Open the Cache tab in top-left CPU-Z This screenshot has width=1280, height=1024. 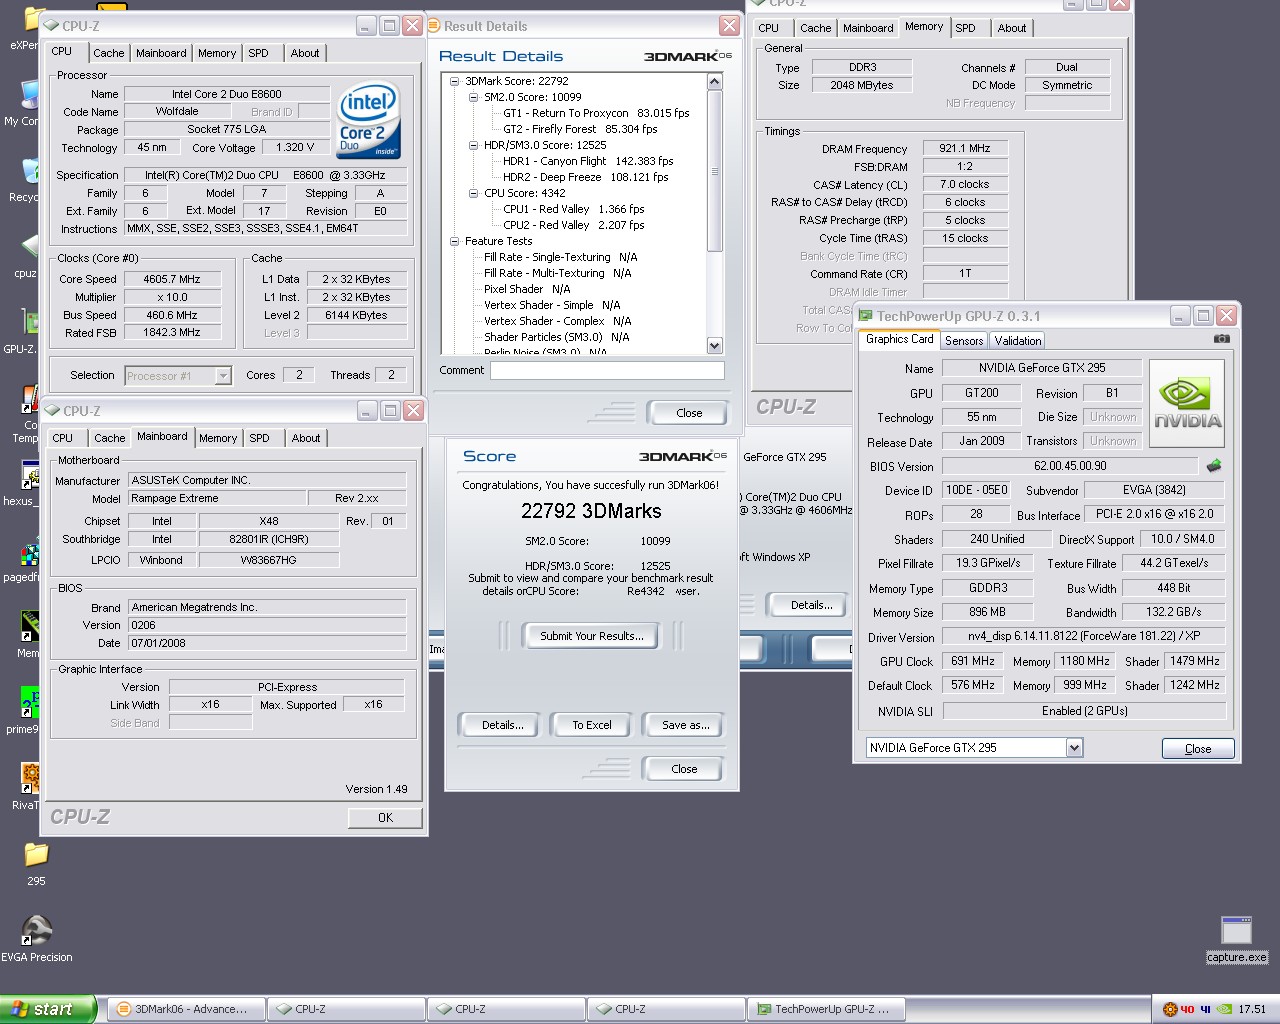point(109,53)
